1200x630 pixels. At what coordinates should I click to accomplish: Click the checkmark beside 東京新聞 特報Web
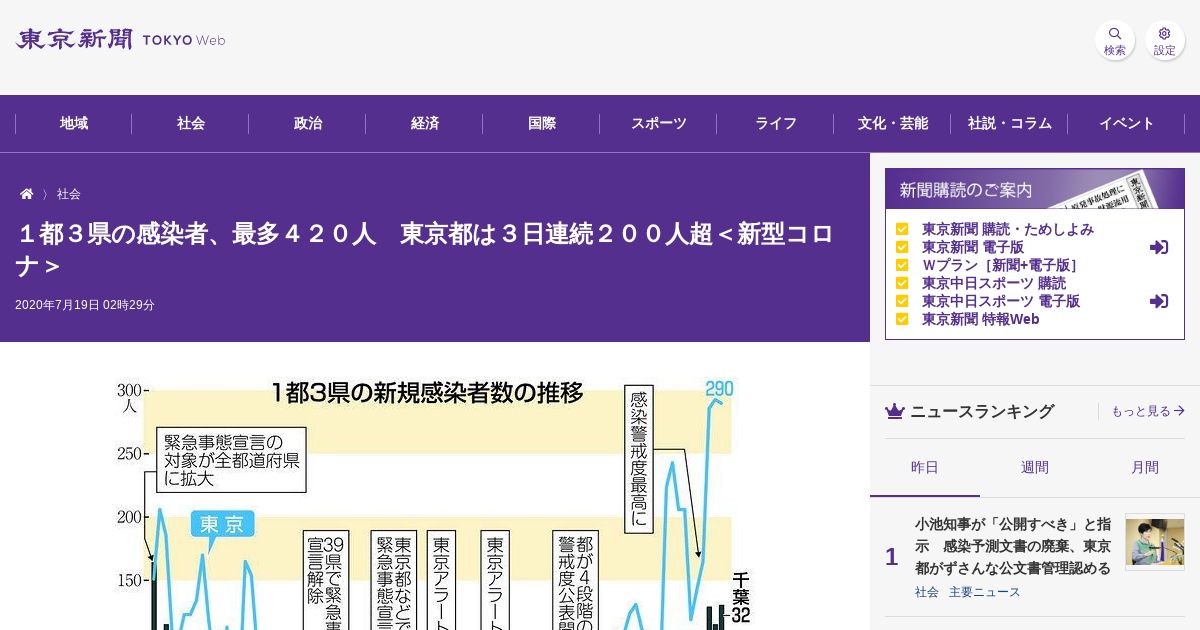tap(902, 319)
